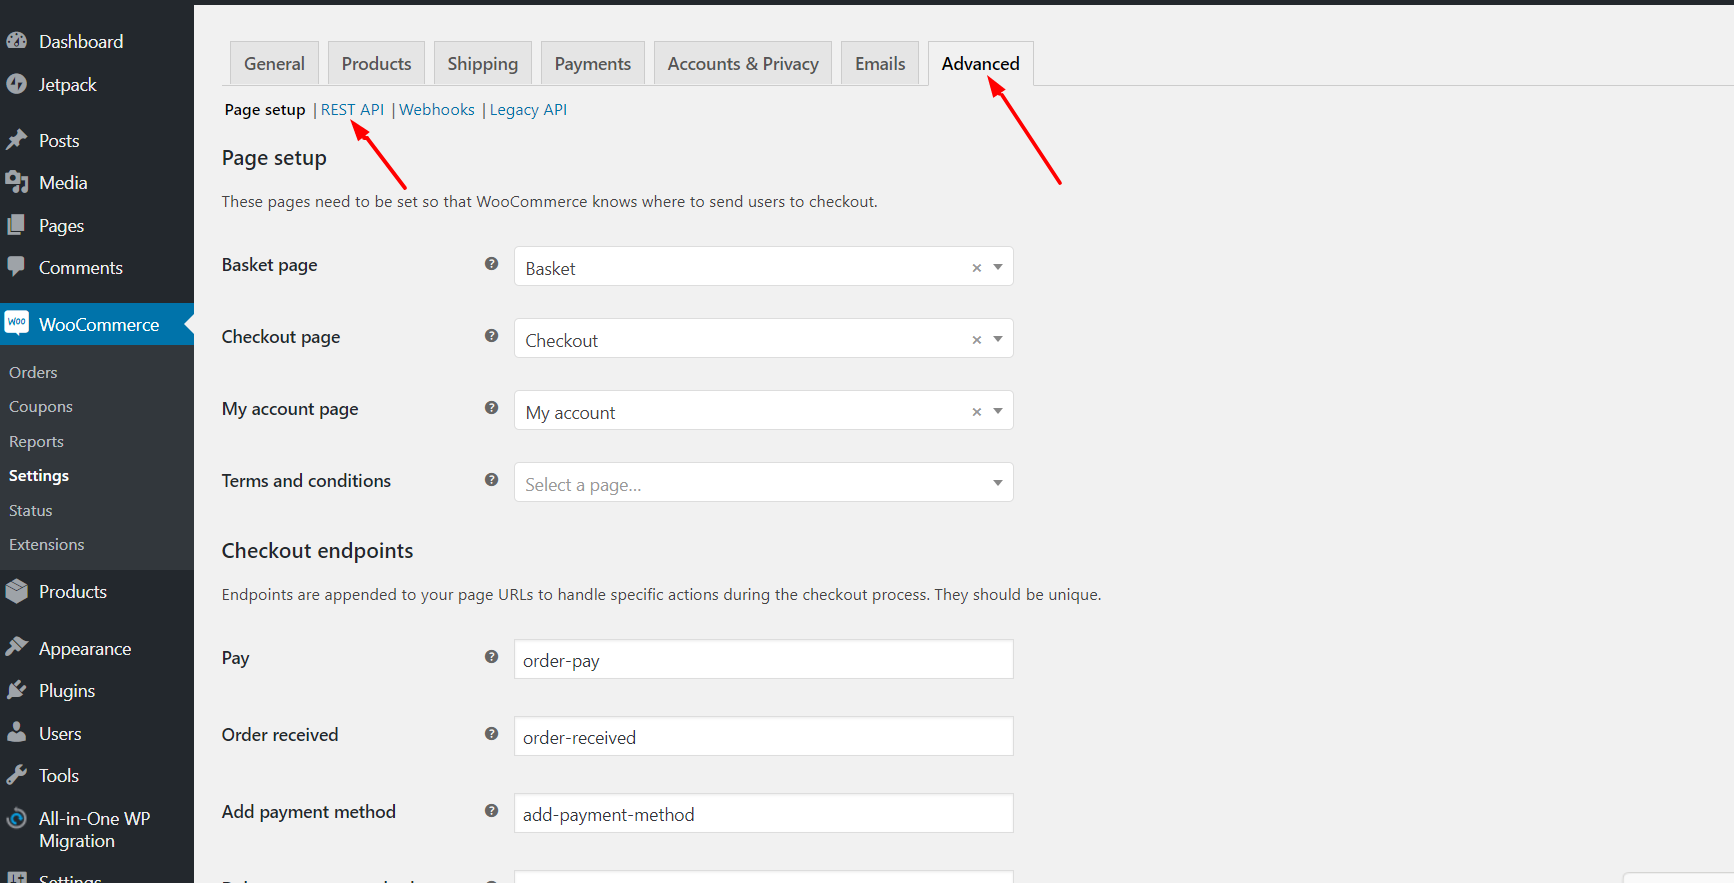Click help icon next to Checkout page
Screen dimensions: 1734x883
(491, 336)
